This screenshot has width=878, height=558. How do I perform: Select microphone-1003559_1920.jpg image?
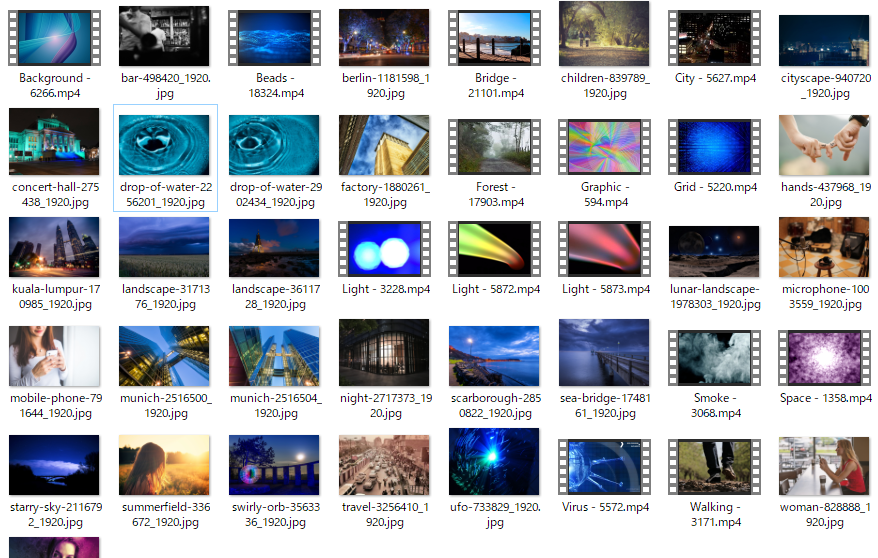[x=824, y=247]
